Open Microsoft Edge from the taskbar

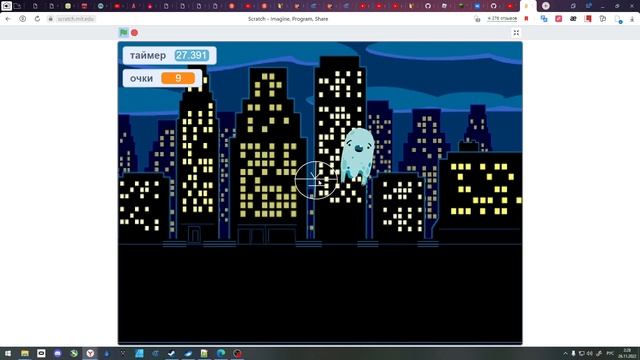tap(221, 353)
